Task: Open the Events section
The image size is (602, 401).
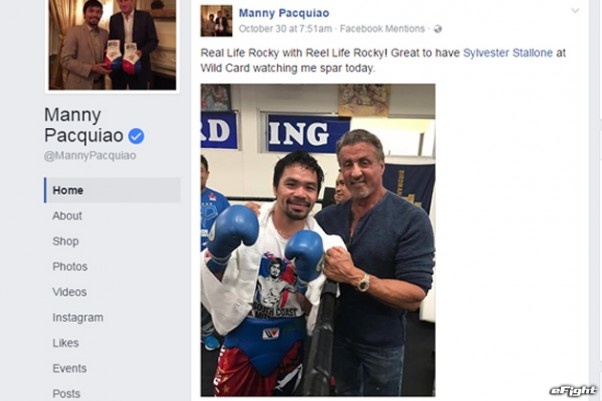Action: (69, 368)
